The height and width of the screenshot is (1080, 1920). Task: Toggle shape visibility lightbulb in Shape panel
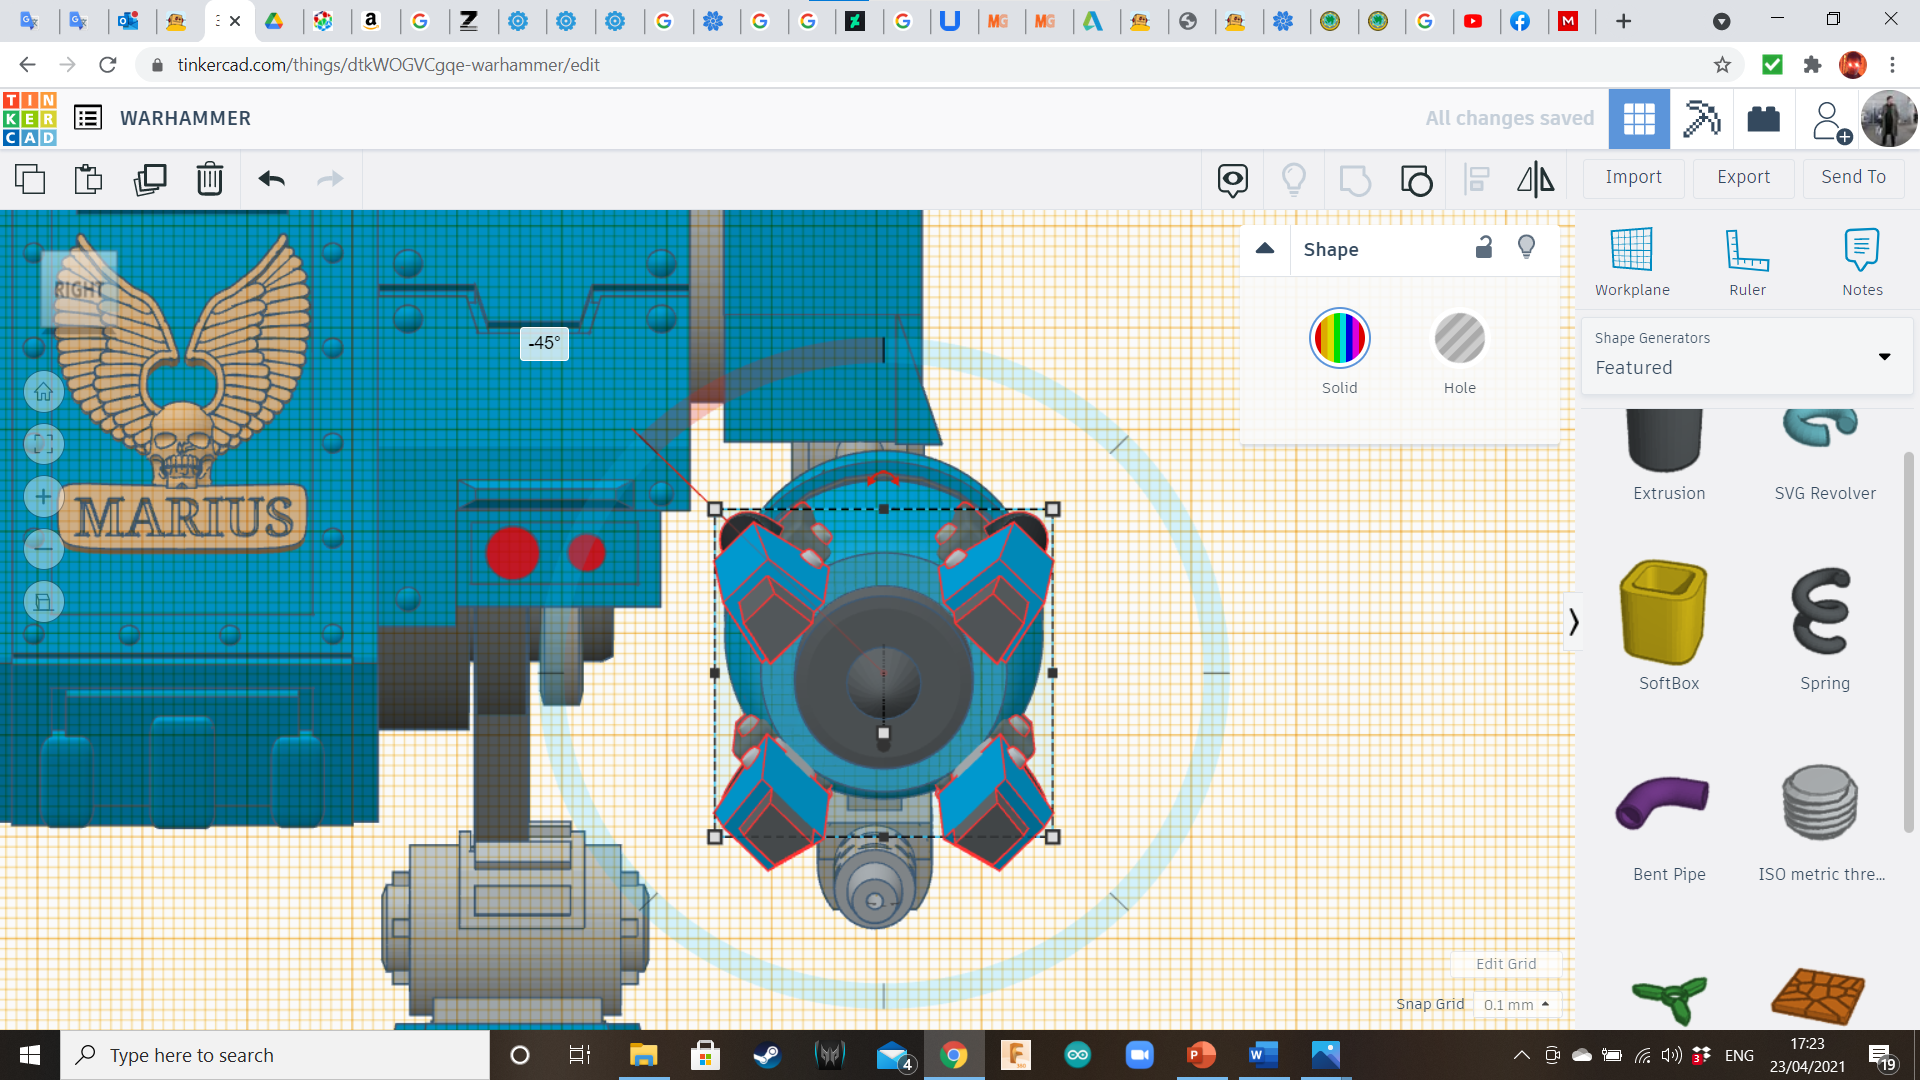coord(1526,248)
